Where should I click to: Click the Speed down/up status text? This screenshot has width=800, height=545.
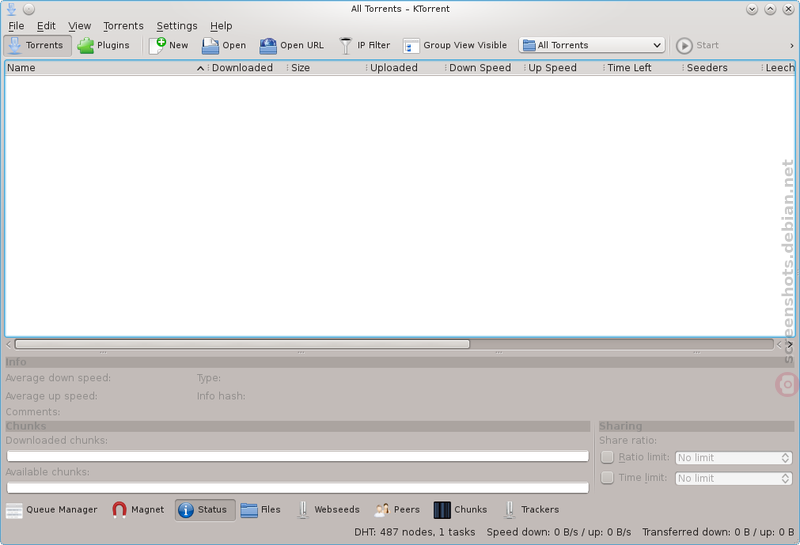click(x=559, y=532)
